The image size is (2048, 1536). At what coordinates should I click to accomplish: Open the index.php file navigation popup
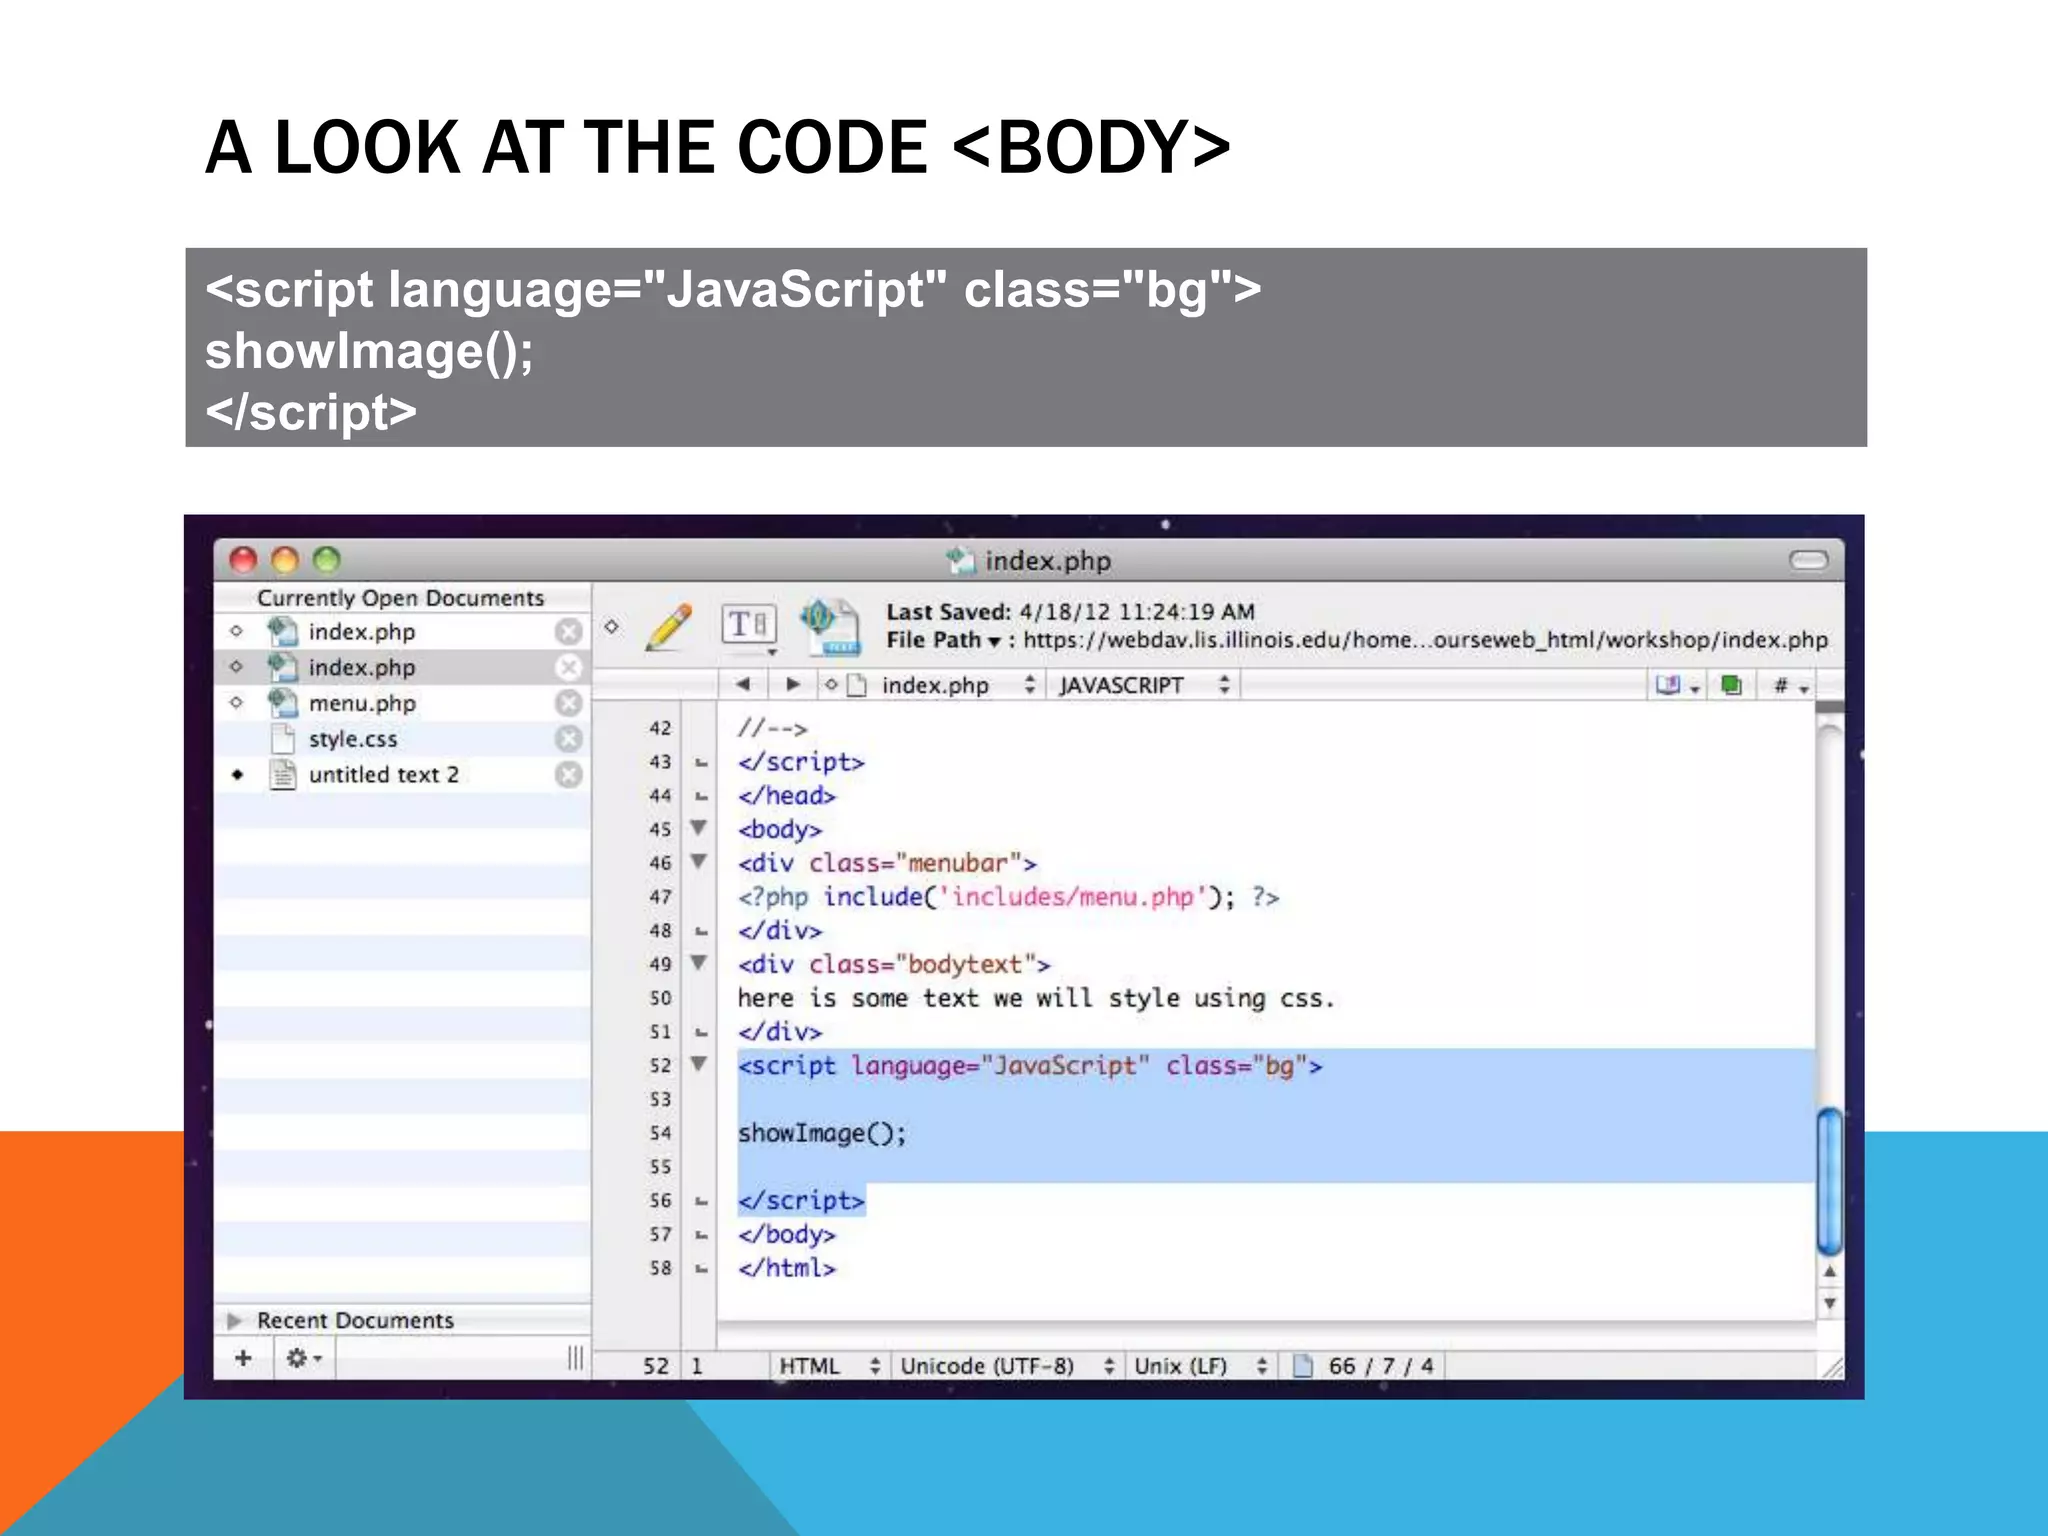click(x=944, y=685)
